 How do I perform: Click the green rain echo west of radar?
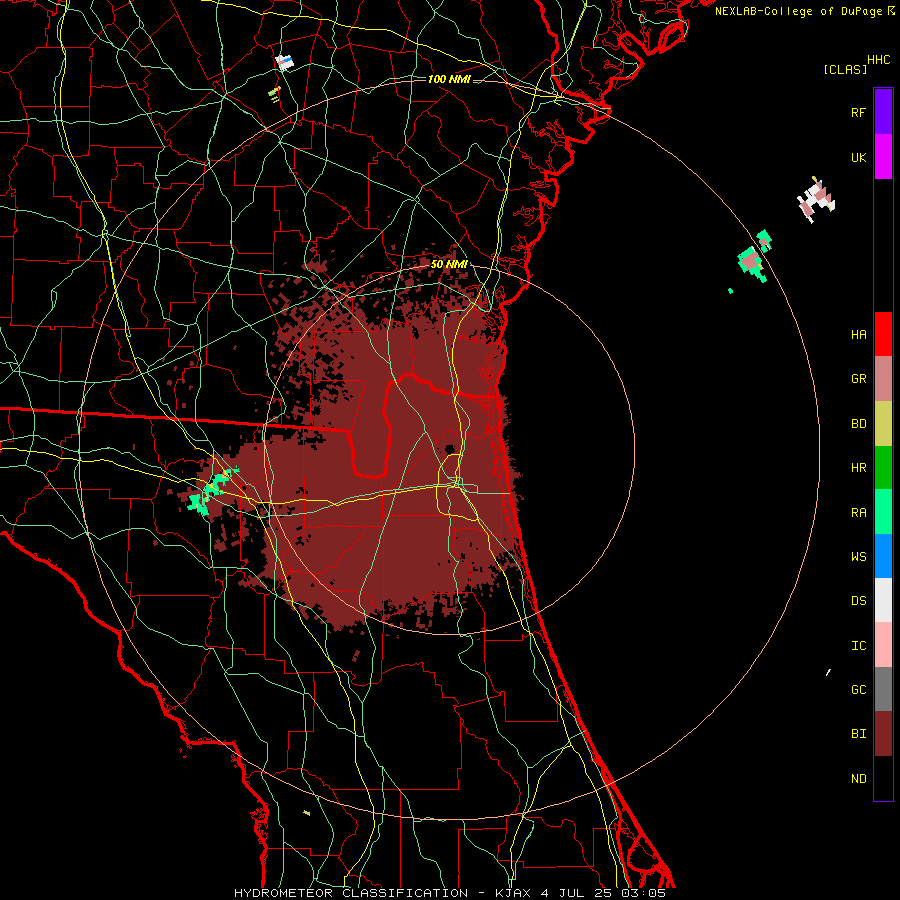tap(212, 490)
